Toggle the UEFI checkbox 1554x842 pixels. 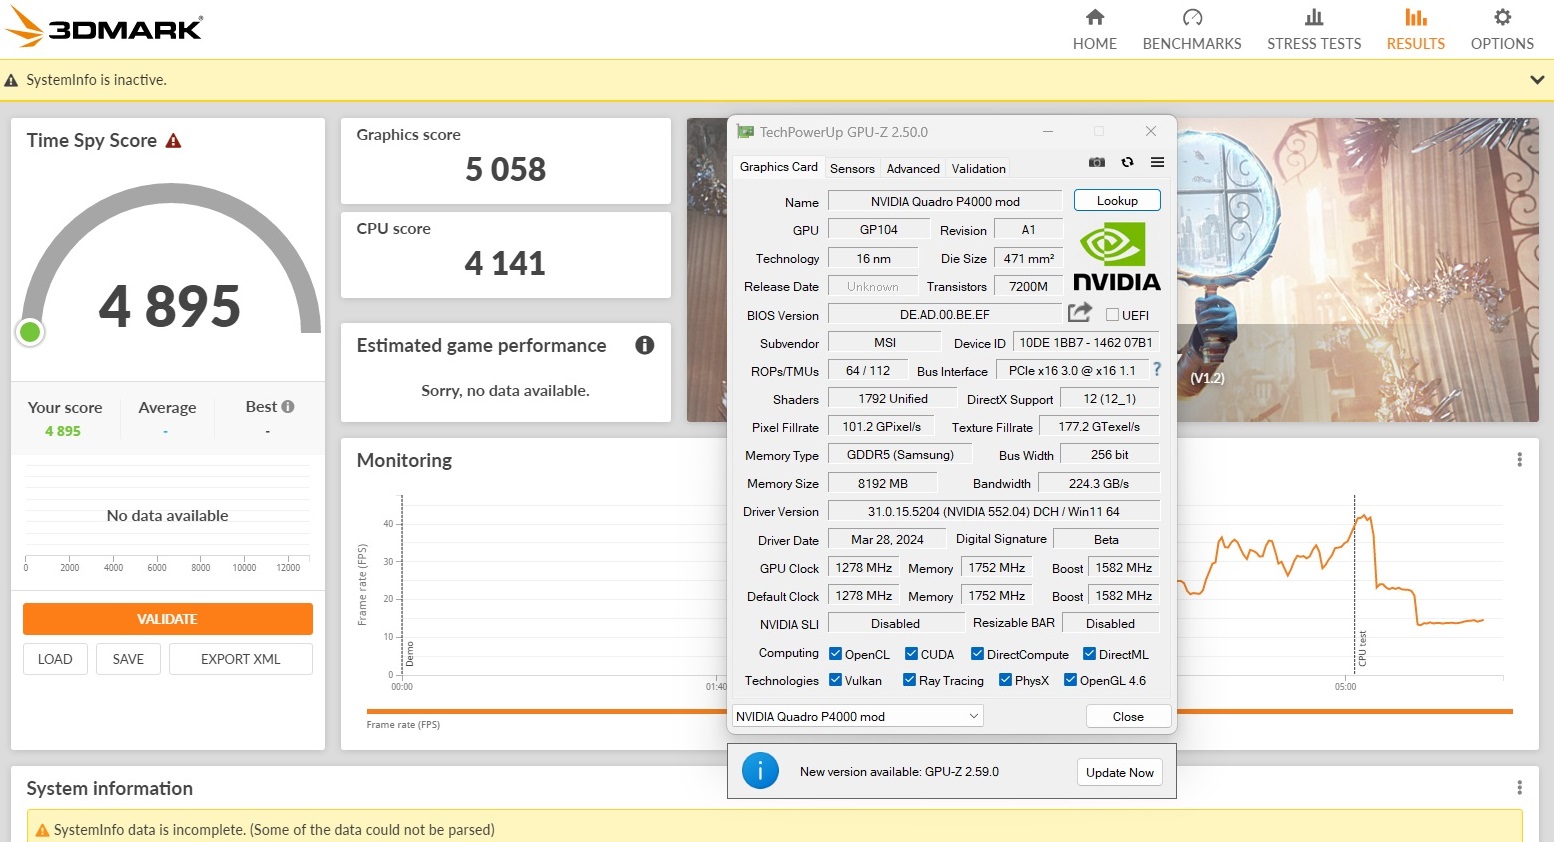(x=1112, y=315)
